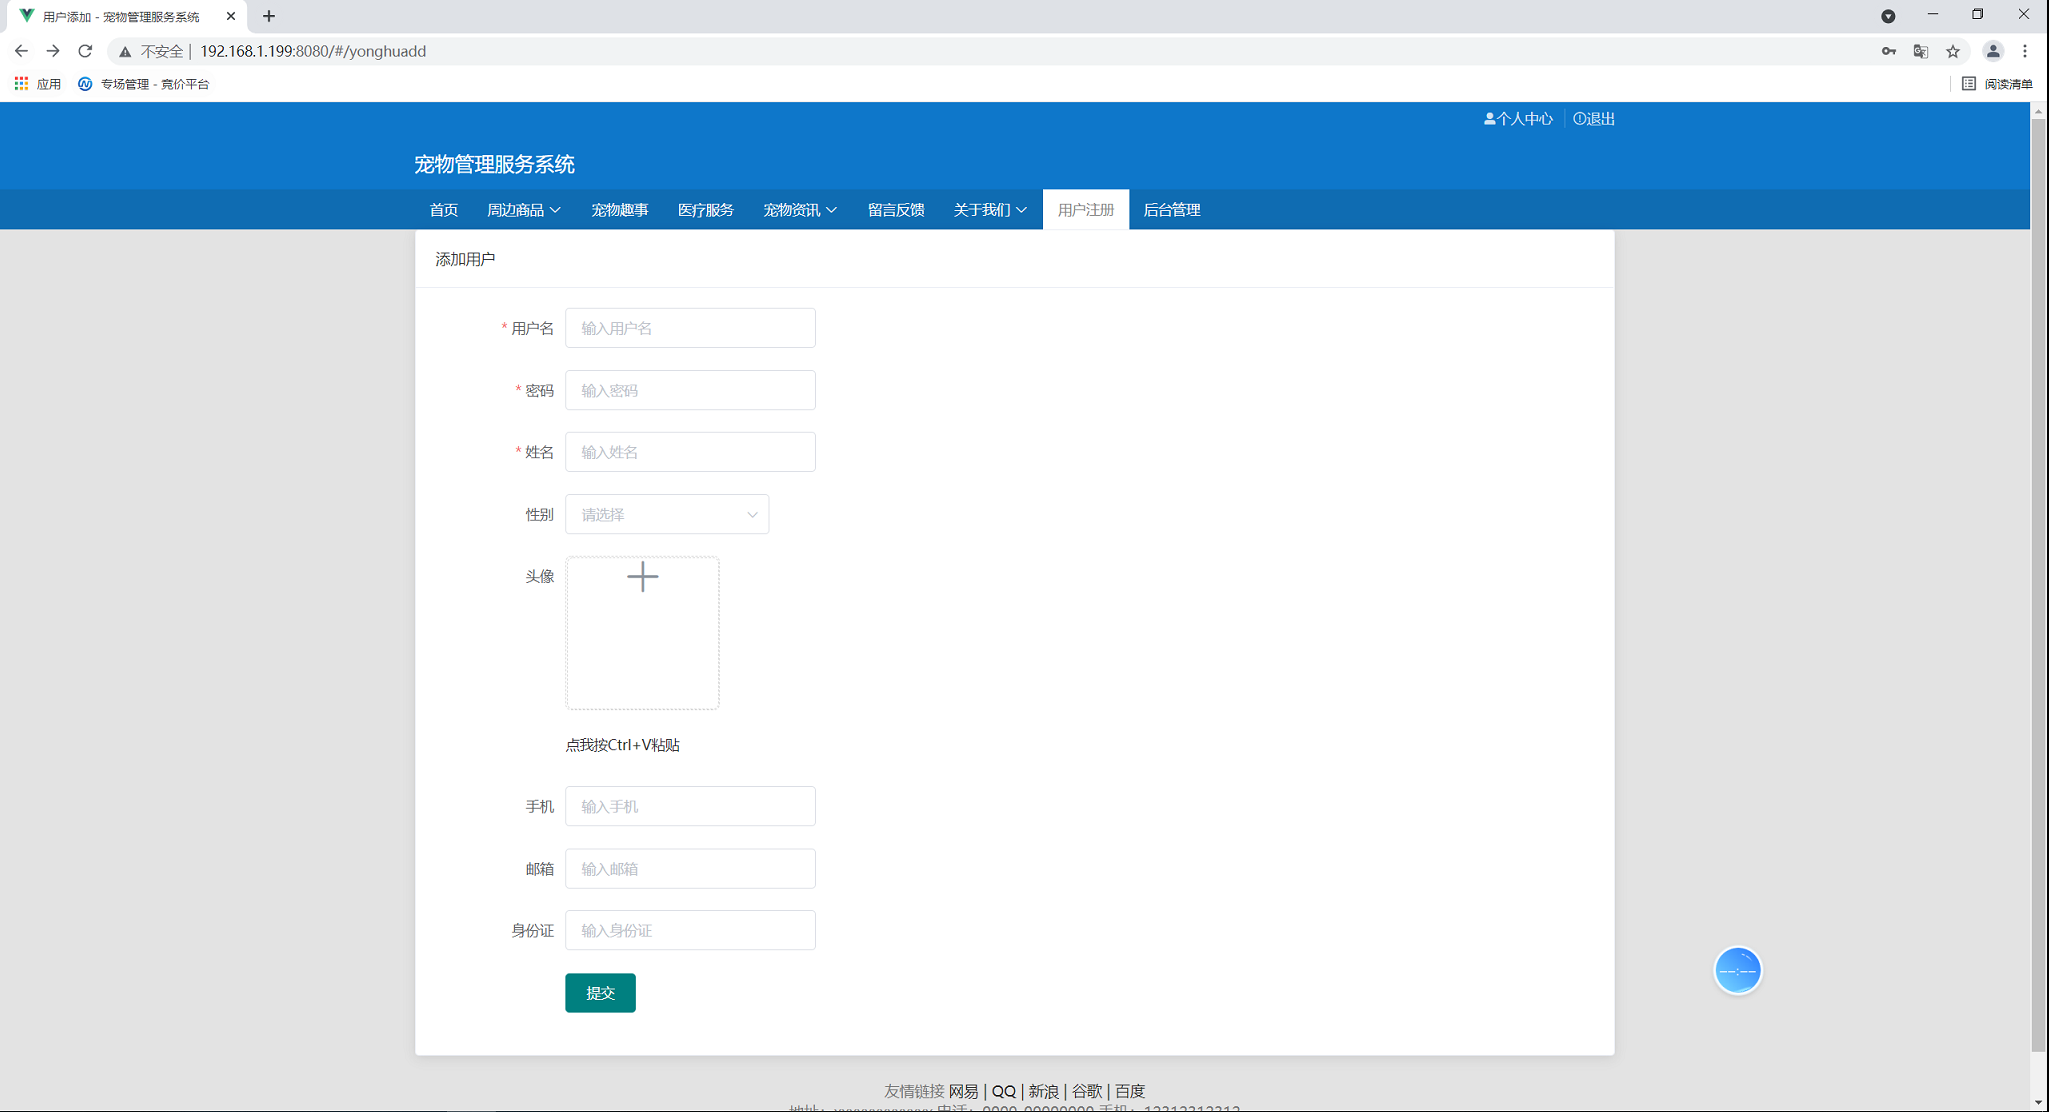The width and height of the screenshot is (2049, 1112).
Task: Open the reading list button
Action: coord(1997,84)
